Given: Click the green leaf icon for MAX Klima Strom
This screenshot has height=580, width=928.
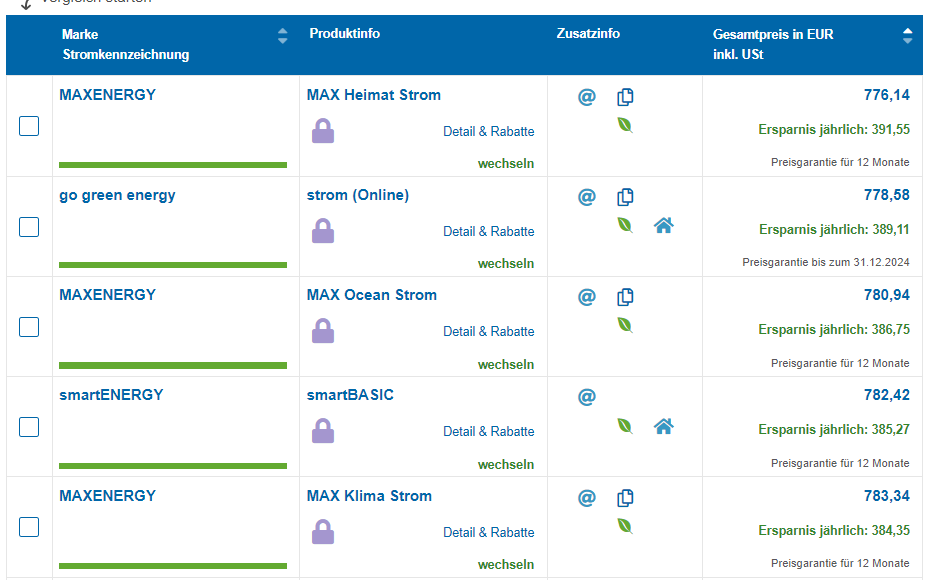Looking at the screenshot, I should (625, 526).
